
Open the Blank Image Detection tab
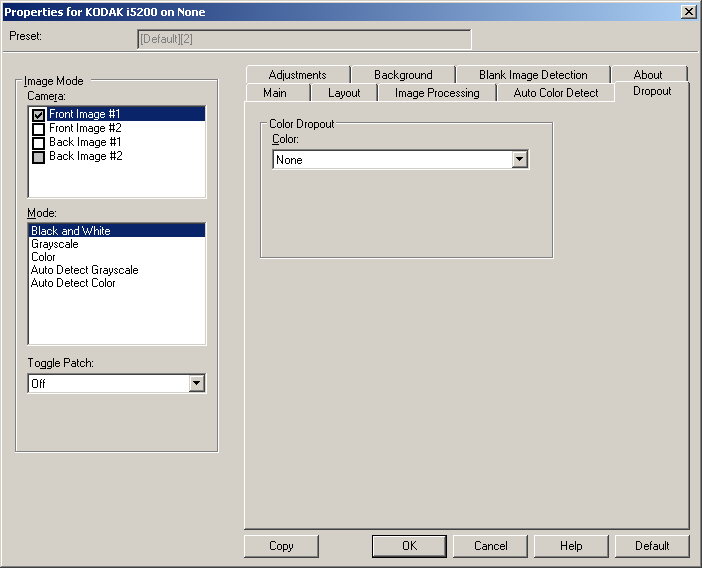533,75
